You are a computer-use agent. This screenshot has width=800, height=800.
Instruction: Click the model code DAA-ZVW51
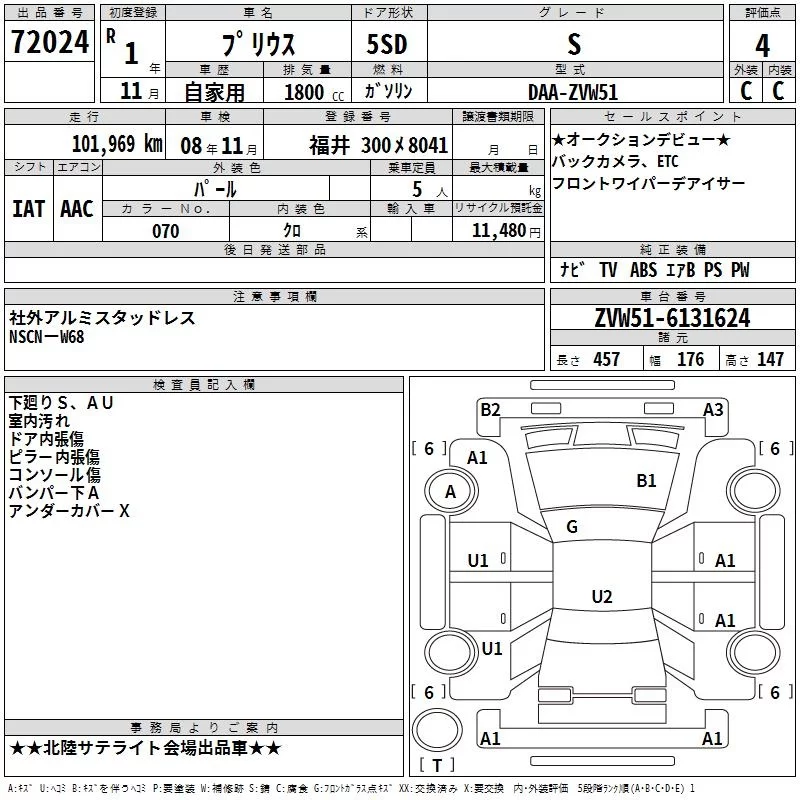pos(573,92)
